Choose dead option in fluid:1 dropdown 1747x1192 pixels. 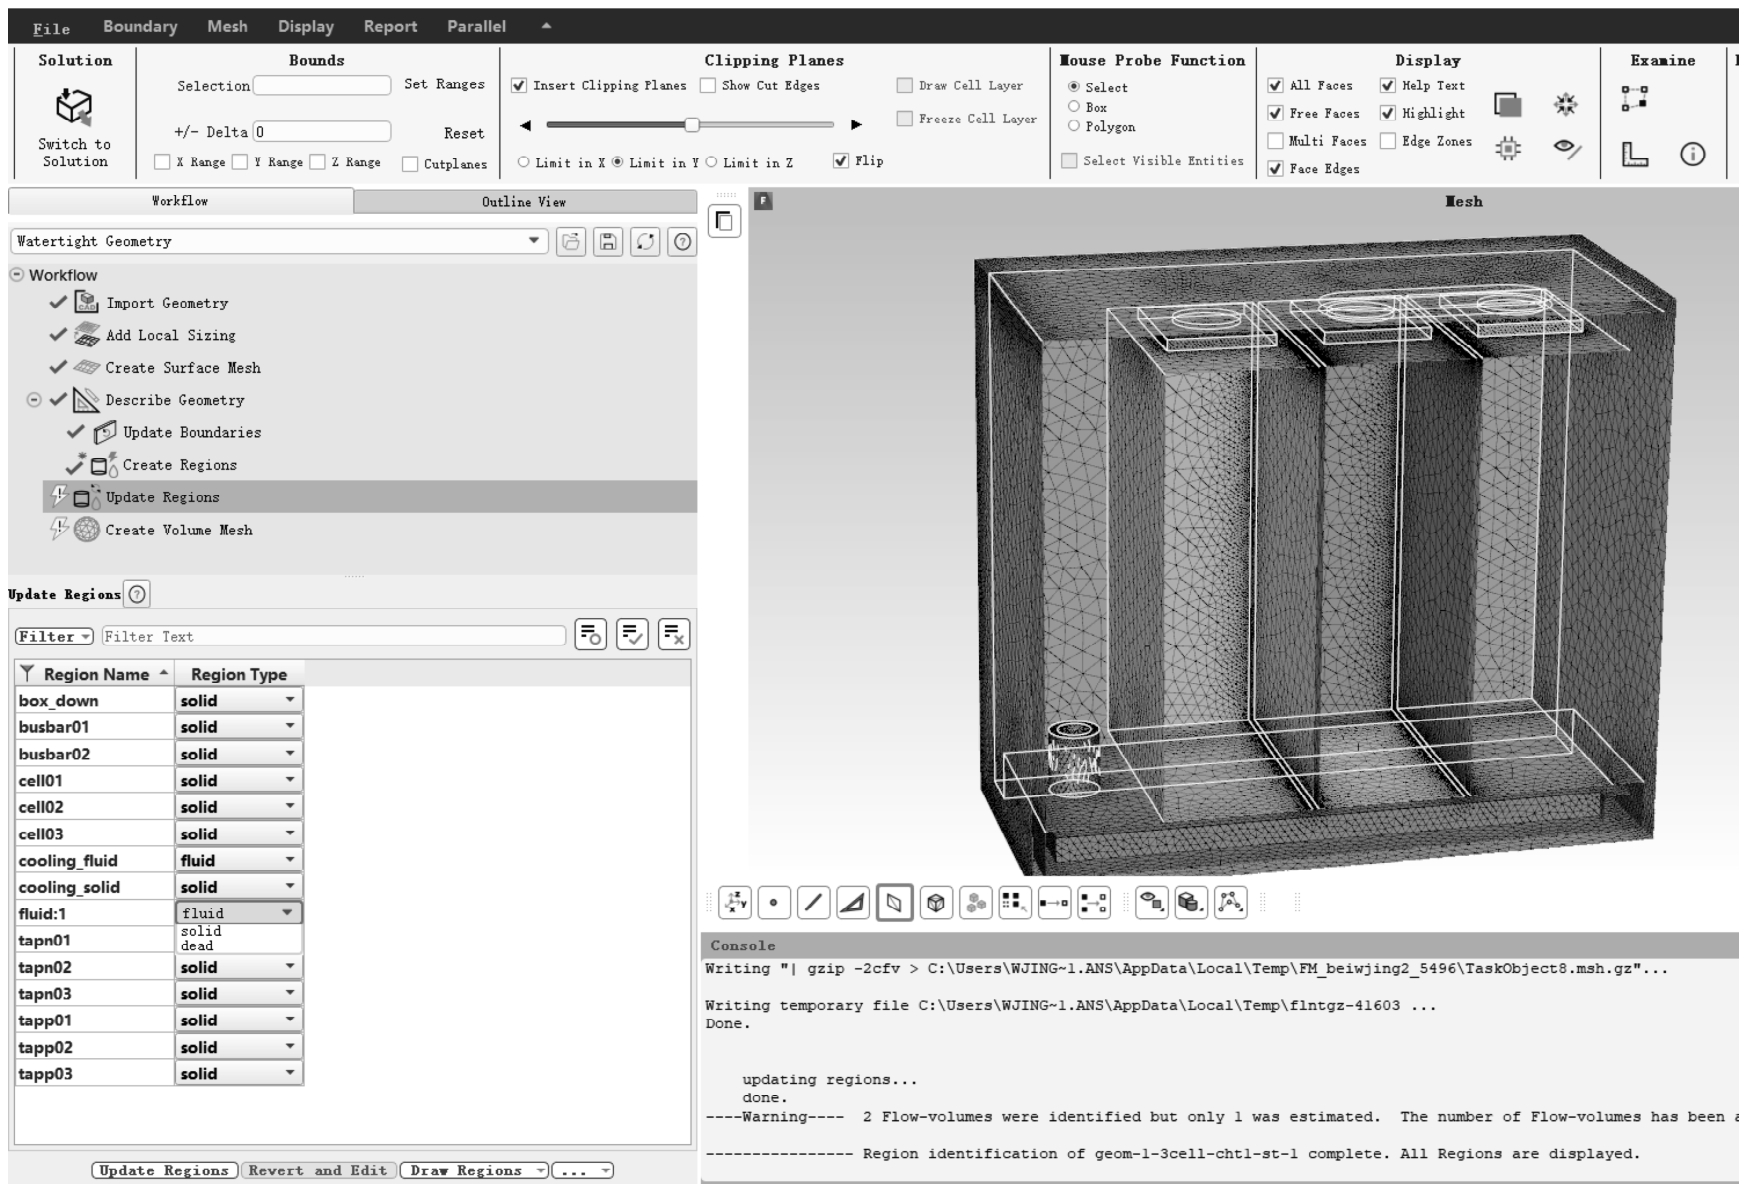point(197,946)
